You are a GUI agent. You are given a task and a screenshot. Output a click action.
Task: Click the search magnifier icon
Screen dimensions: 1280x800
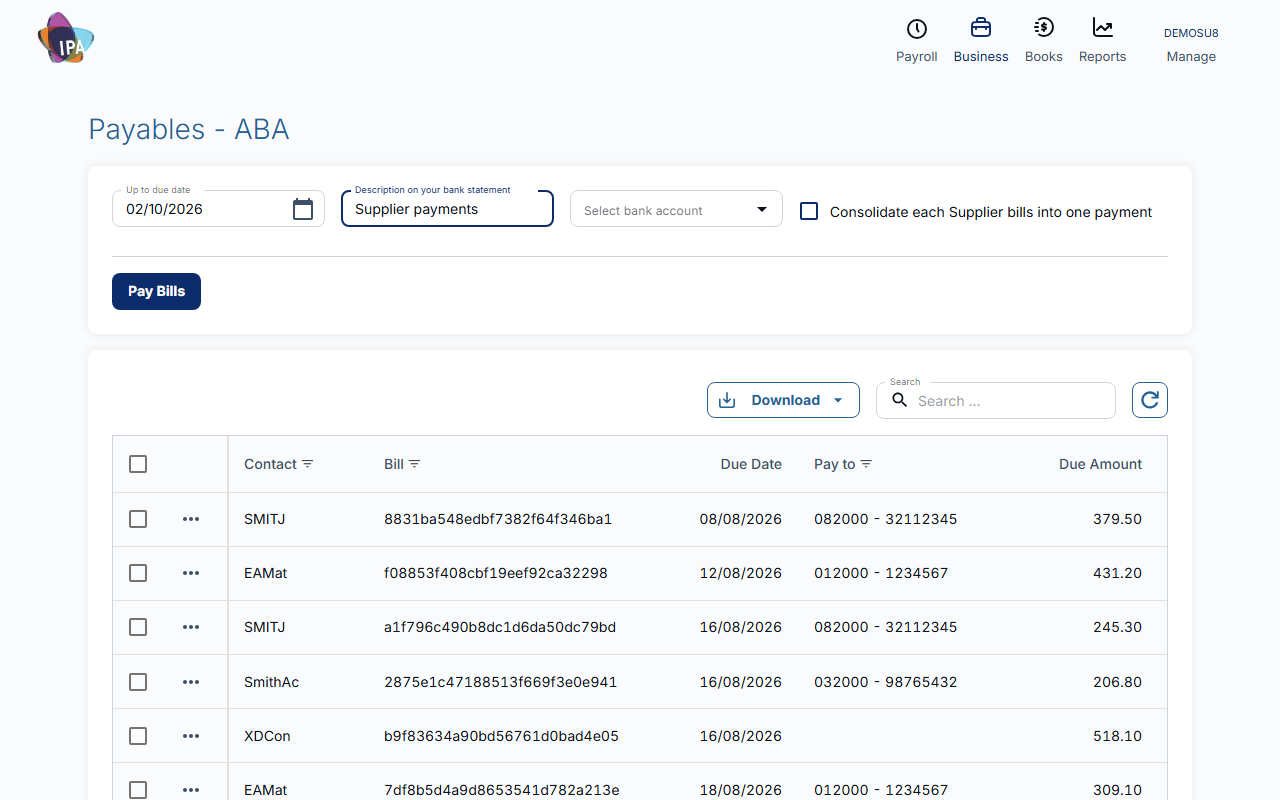(x=900, y=400)
